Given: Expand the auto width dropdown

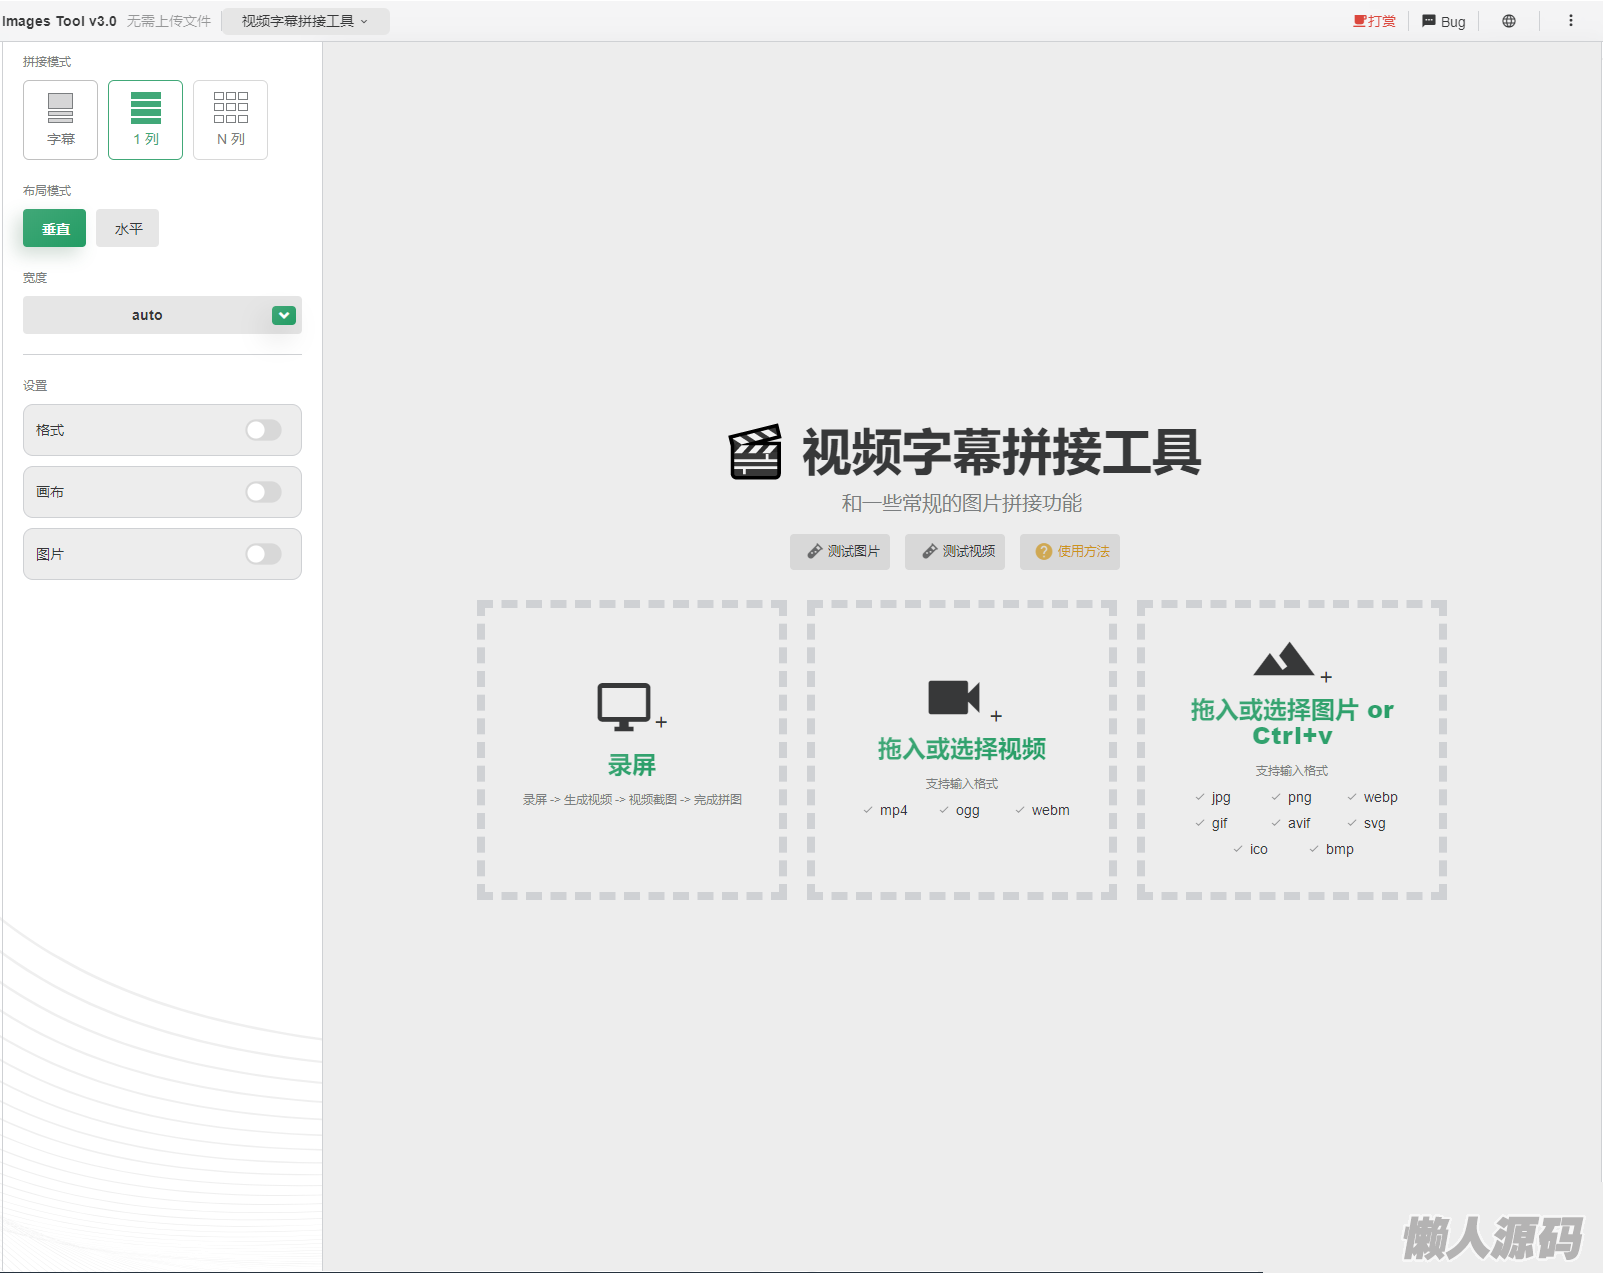Looking at the screenshot, I should 284,316.
